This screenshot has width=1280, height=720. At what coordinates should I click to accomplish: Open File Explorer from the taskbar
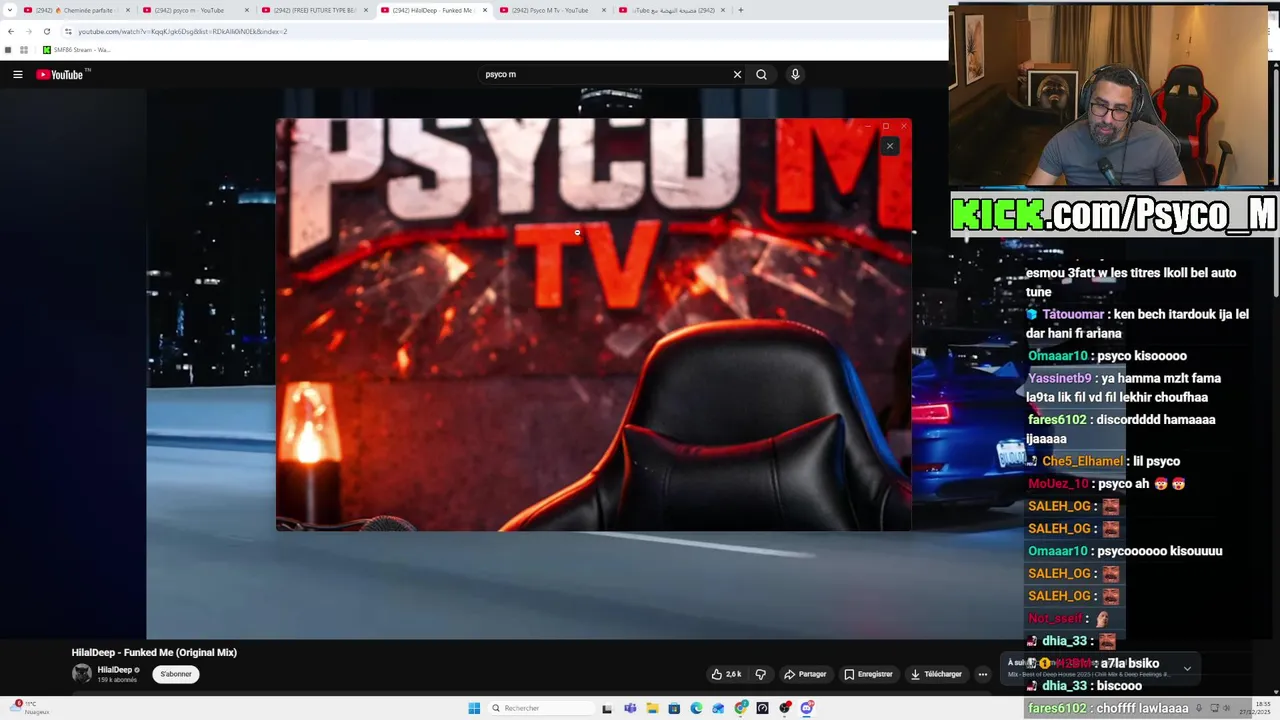pos(652,708)
